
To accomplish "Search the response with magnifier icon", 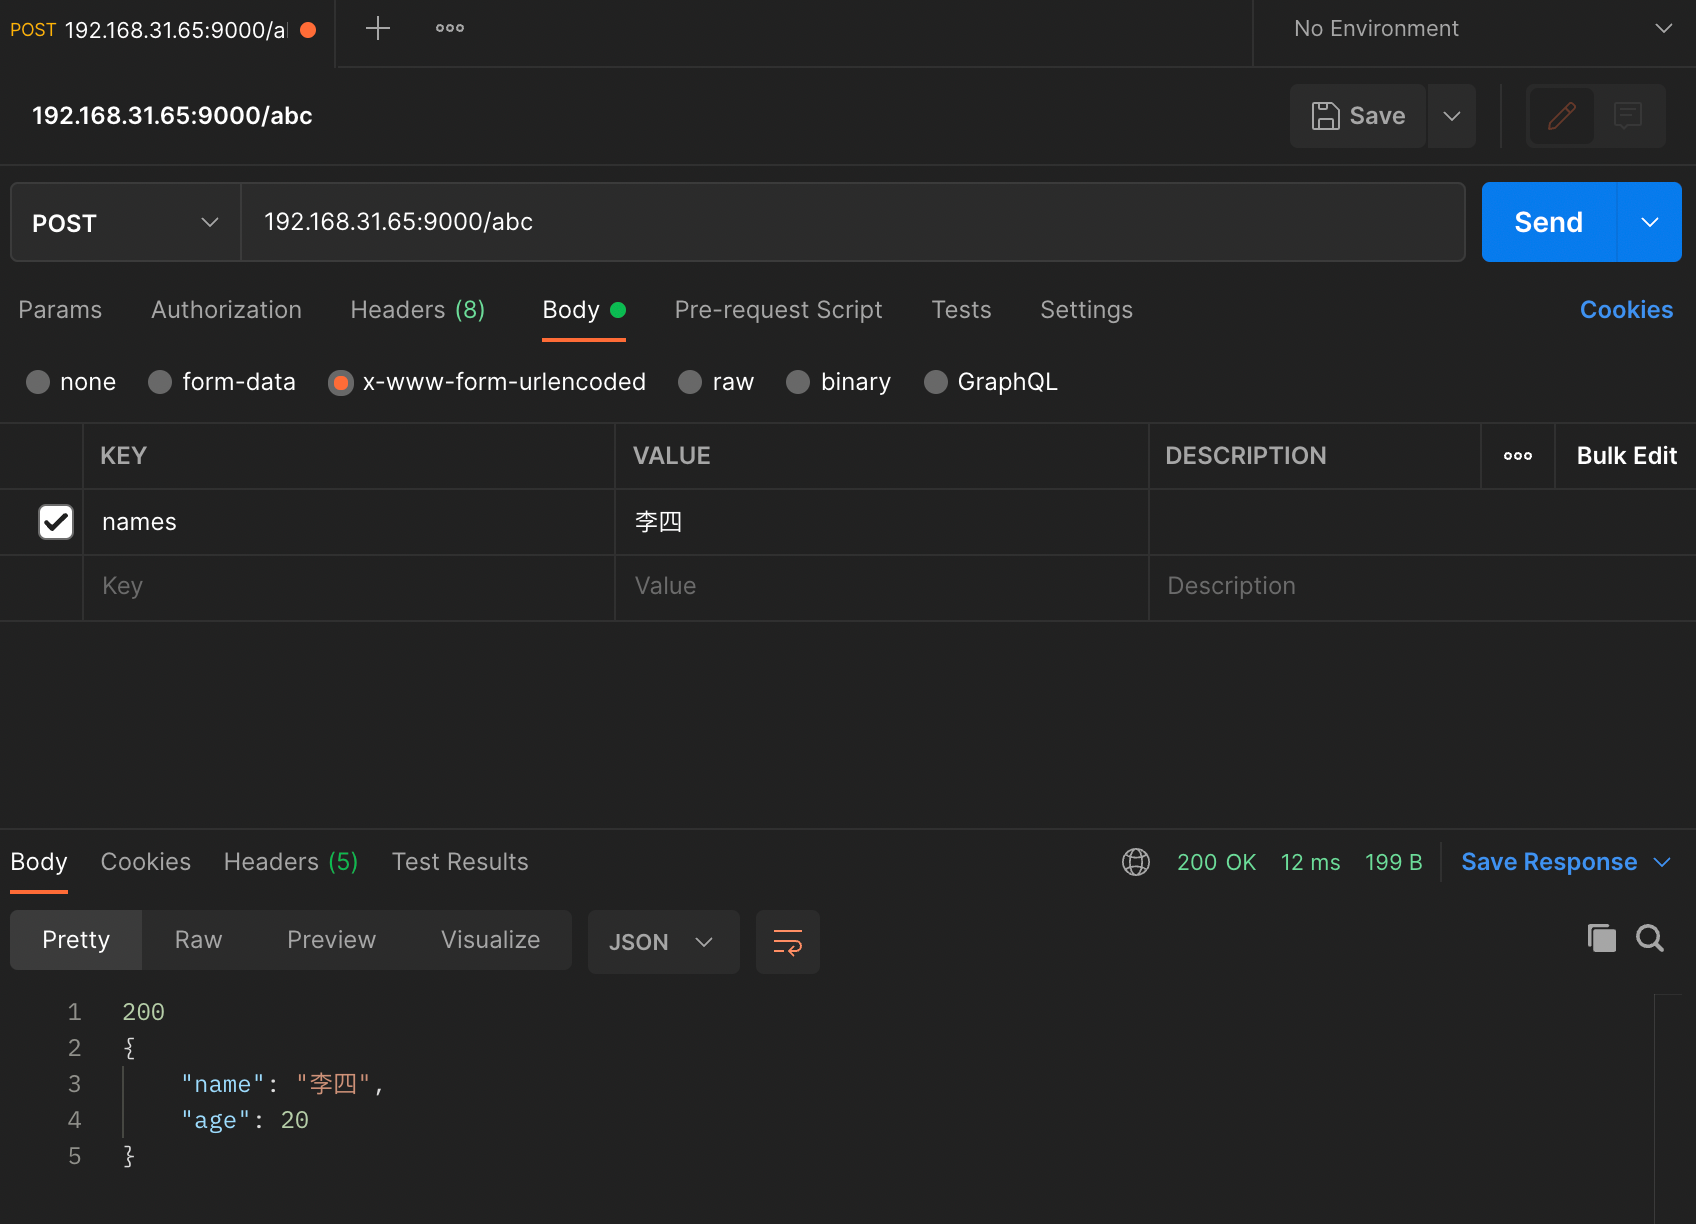I will tap(1650, 938).
